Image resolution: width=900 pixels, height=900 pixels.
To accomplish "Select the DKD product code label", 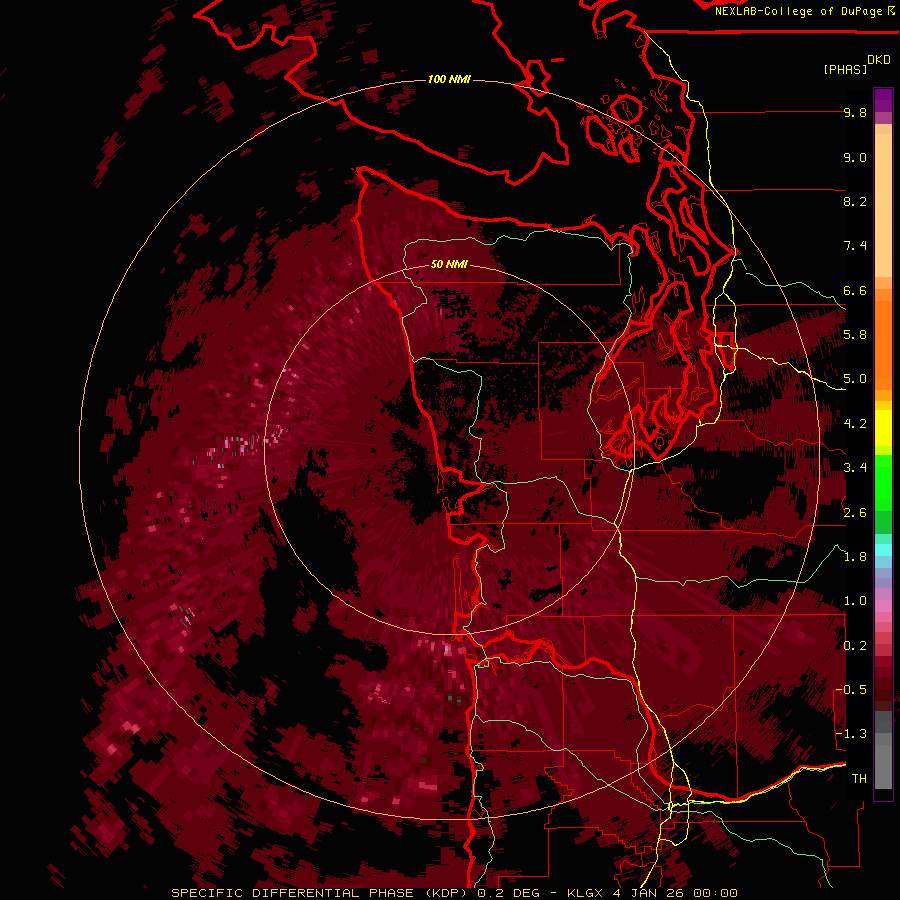I will pos(879,60).
